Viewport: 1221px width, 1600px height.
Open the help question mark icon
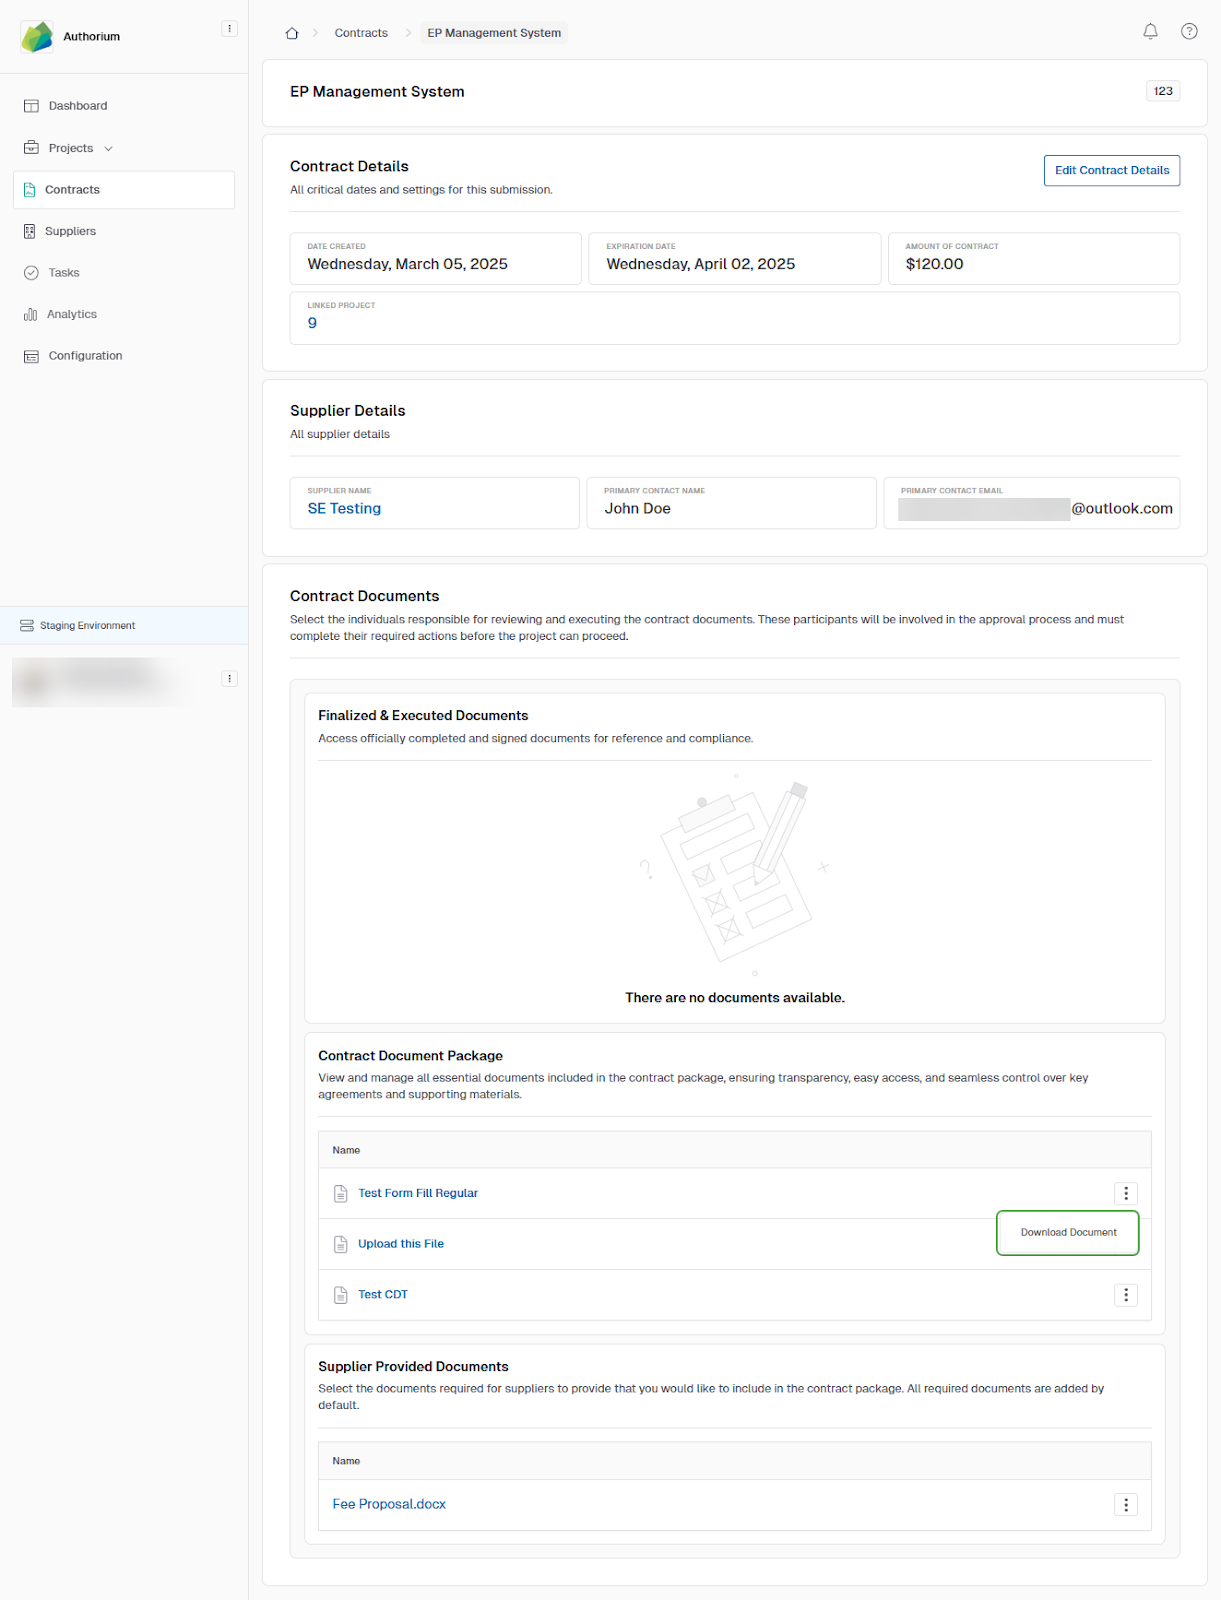[x=1188, y=32]
